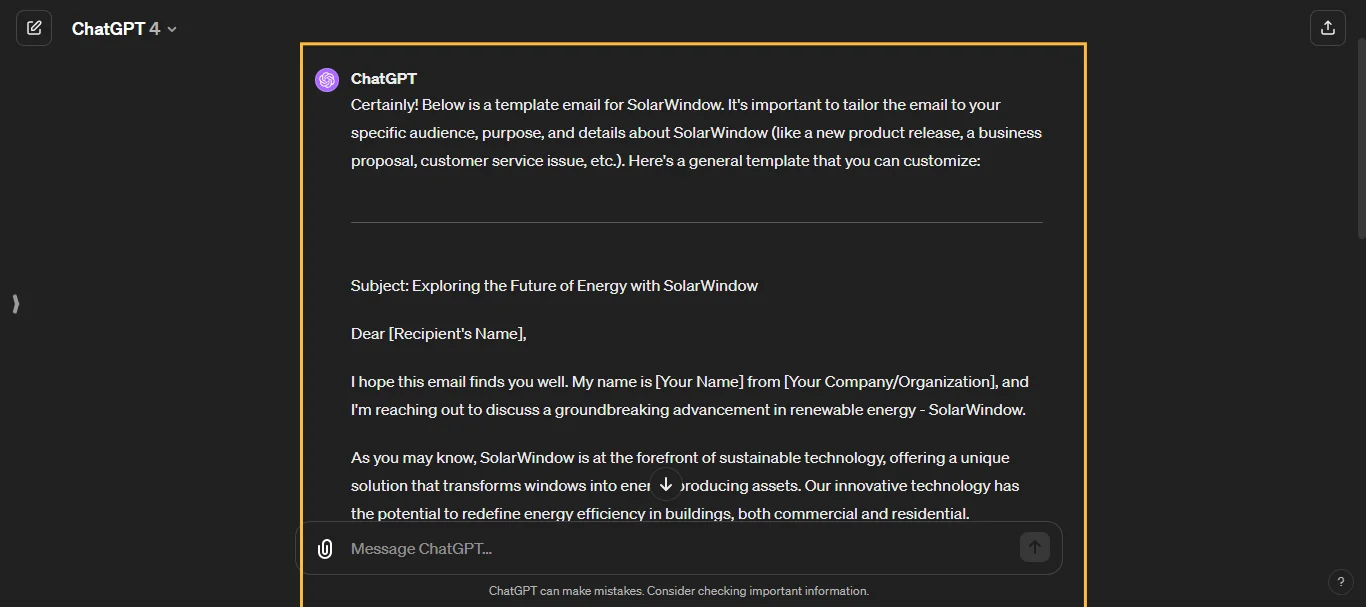The width and height of the screenshot is (1366, 607).
Task: Click the chevron next to ChatGPT 4
Action: click(x=171, y=29)
